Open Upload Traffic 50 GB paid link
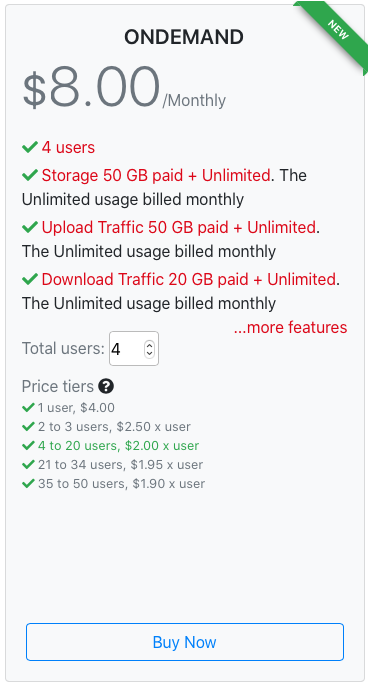The width and height of the screenshot is (371, 688). tap(178, 227)
